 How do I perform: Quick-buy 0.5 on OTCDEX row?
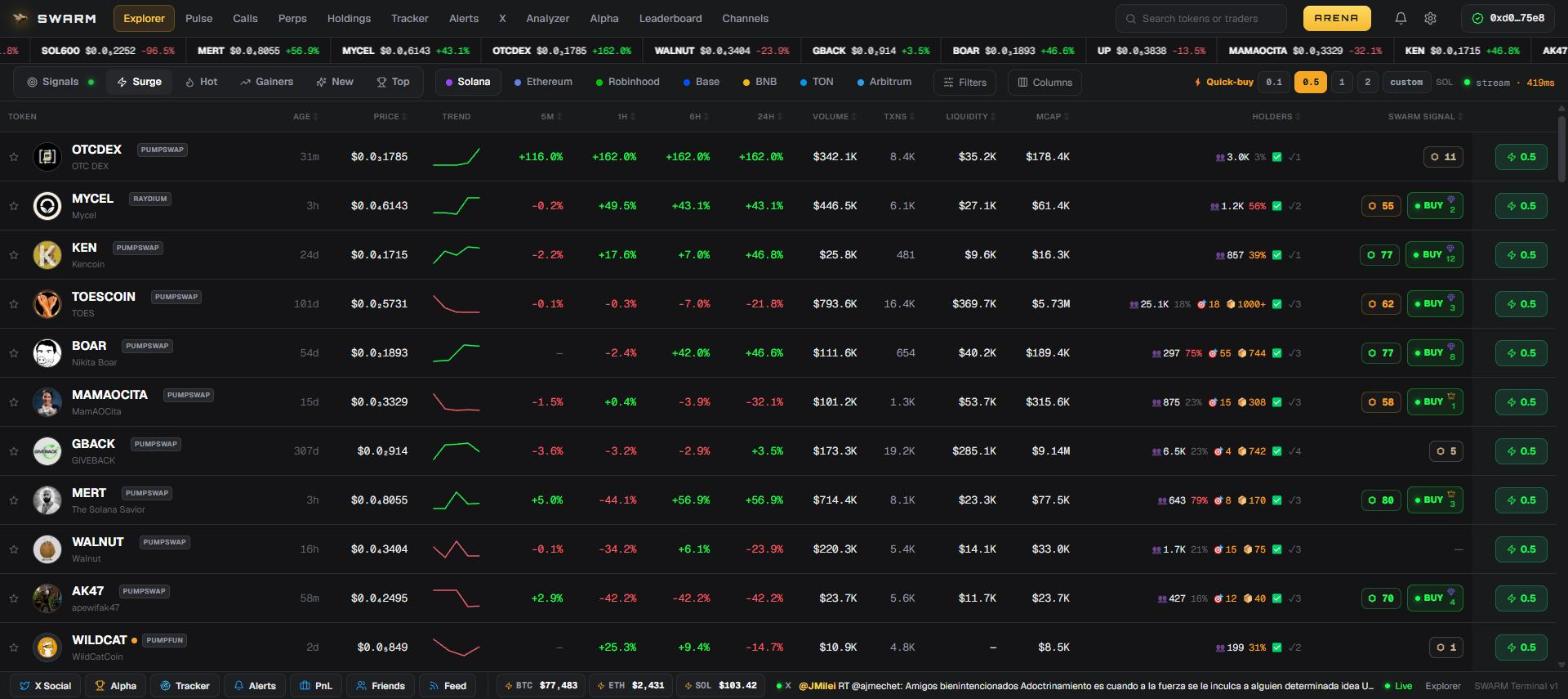pyautogui.click(x=1521, y=157)
